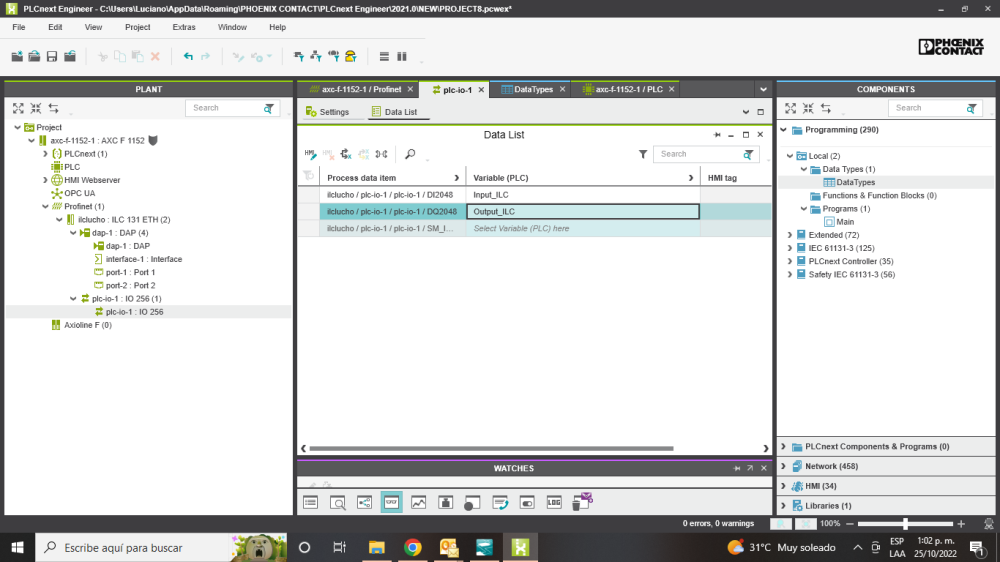Toggle the Components search filter icon

click(x=971, y=108)
